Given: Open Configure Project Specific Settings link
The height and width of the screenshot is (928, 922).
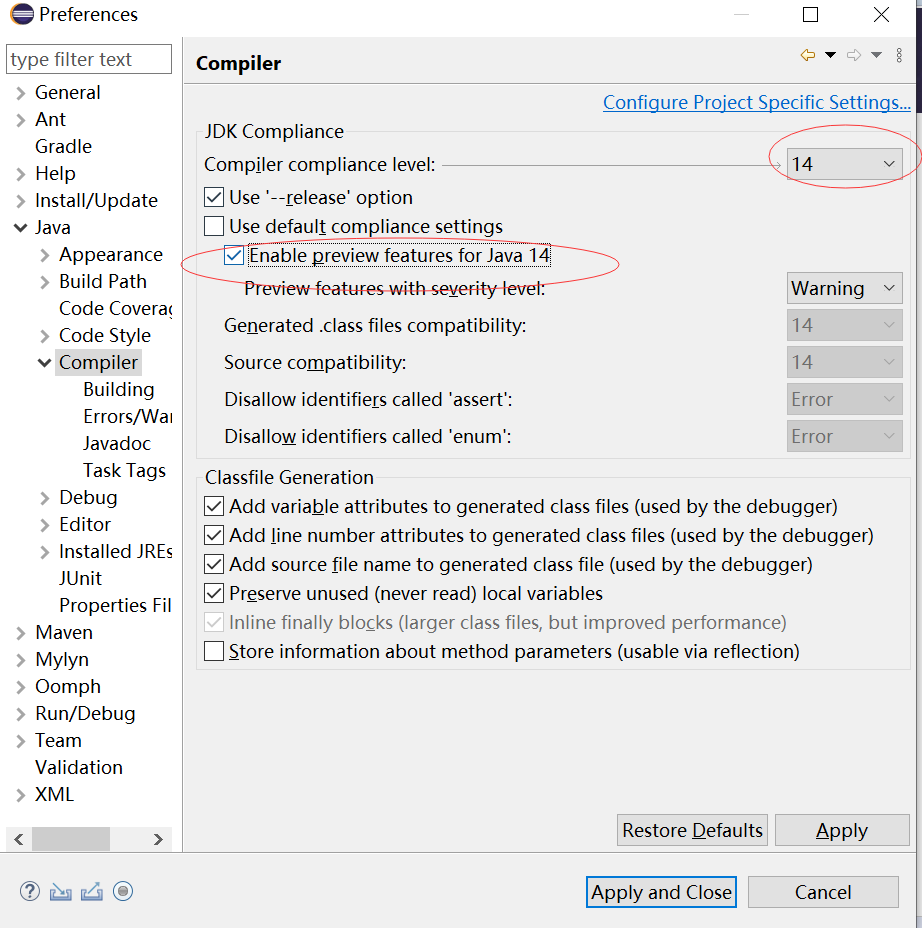Looking at the screenshot, I should tap(756, 103).
